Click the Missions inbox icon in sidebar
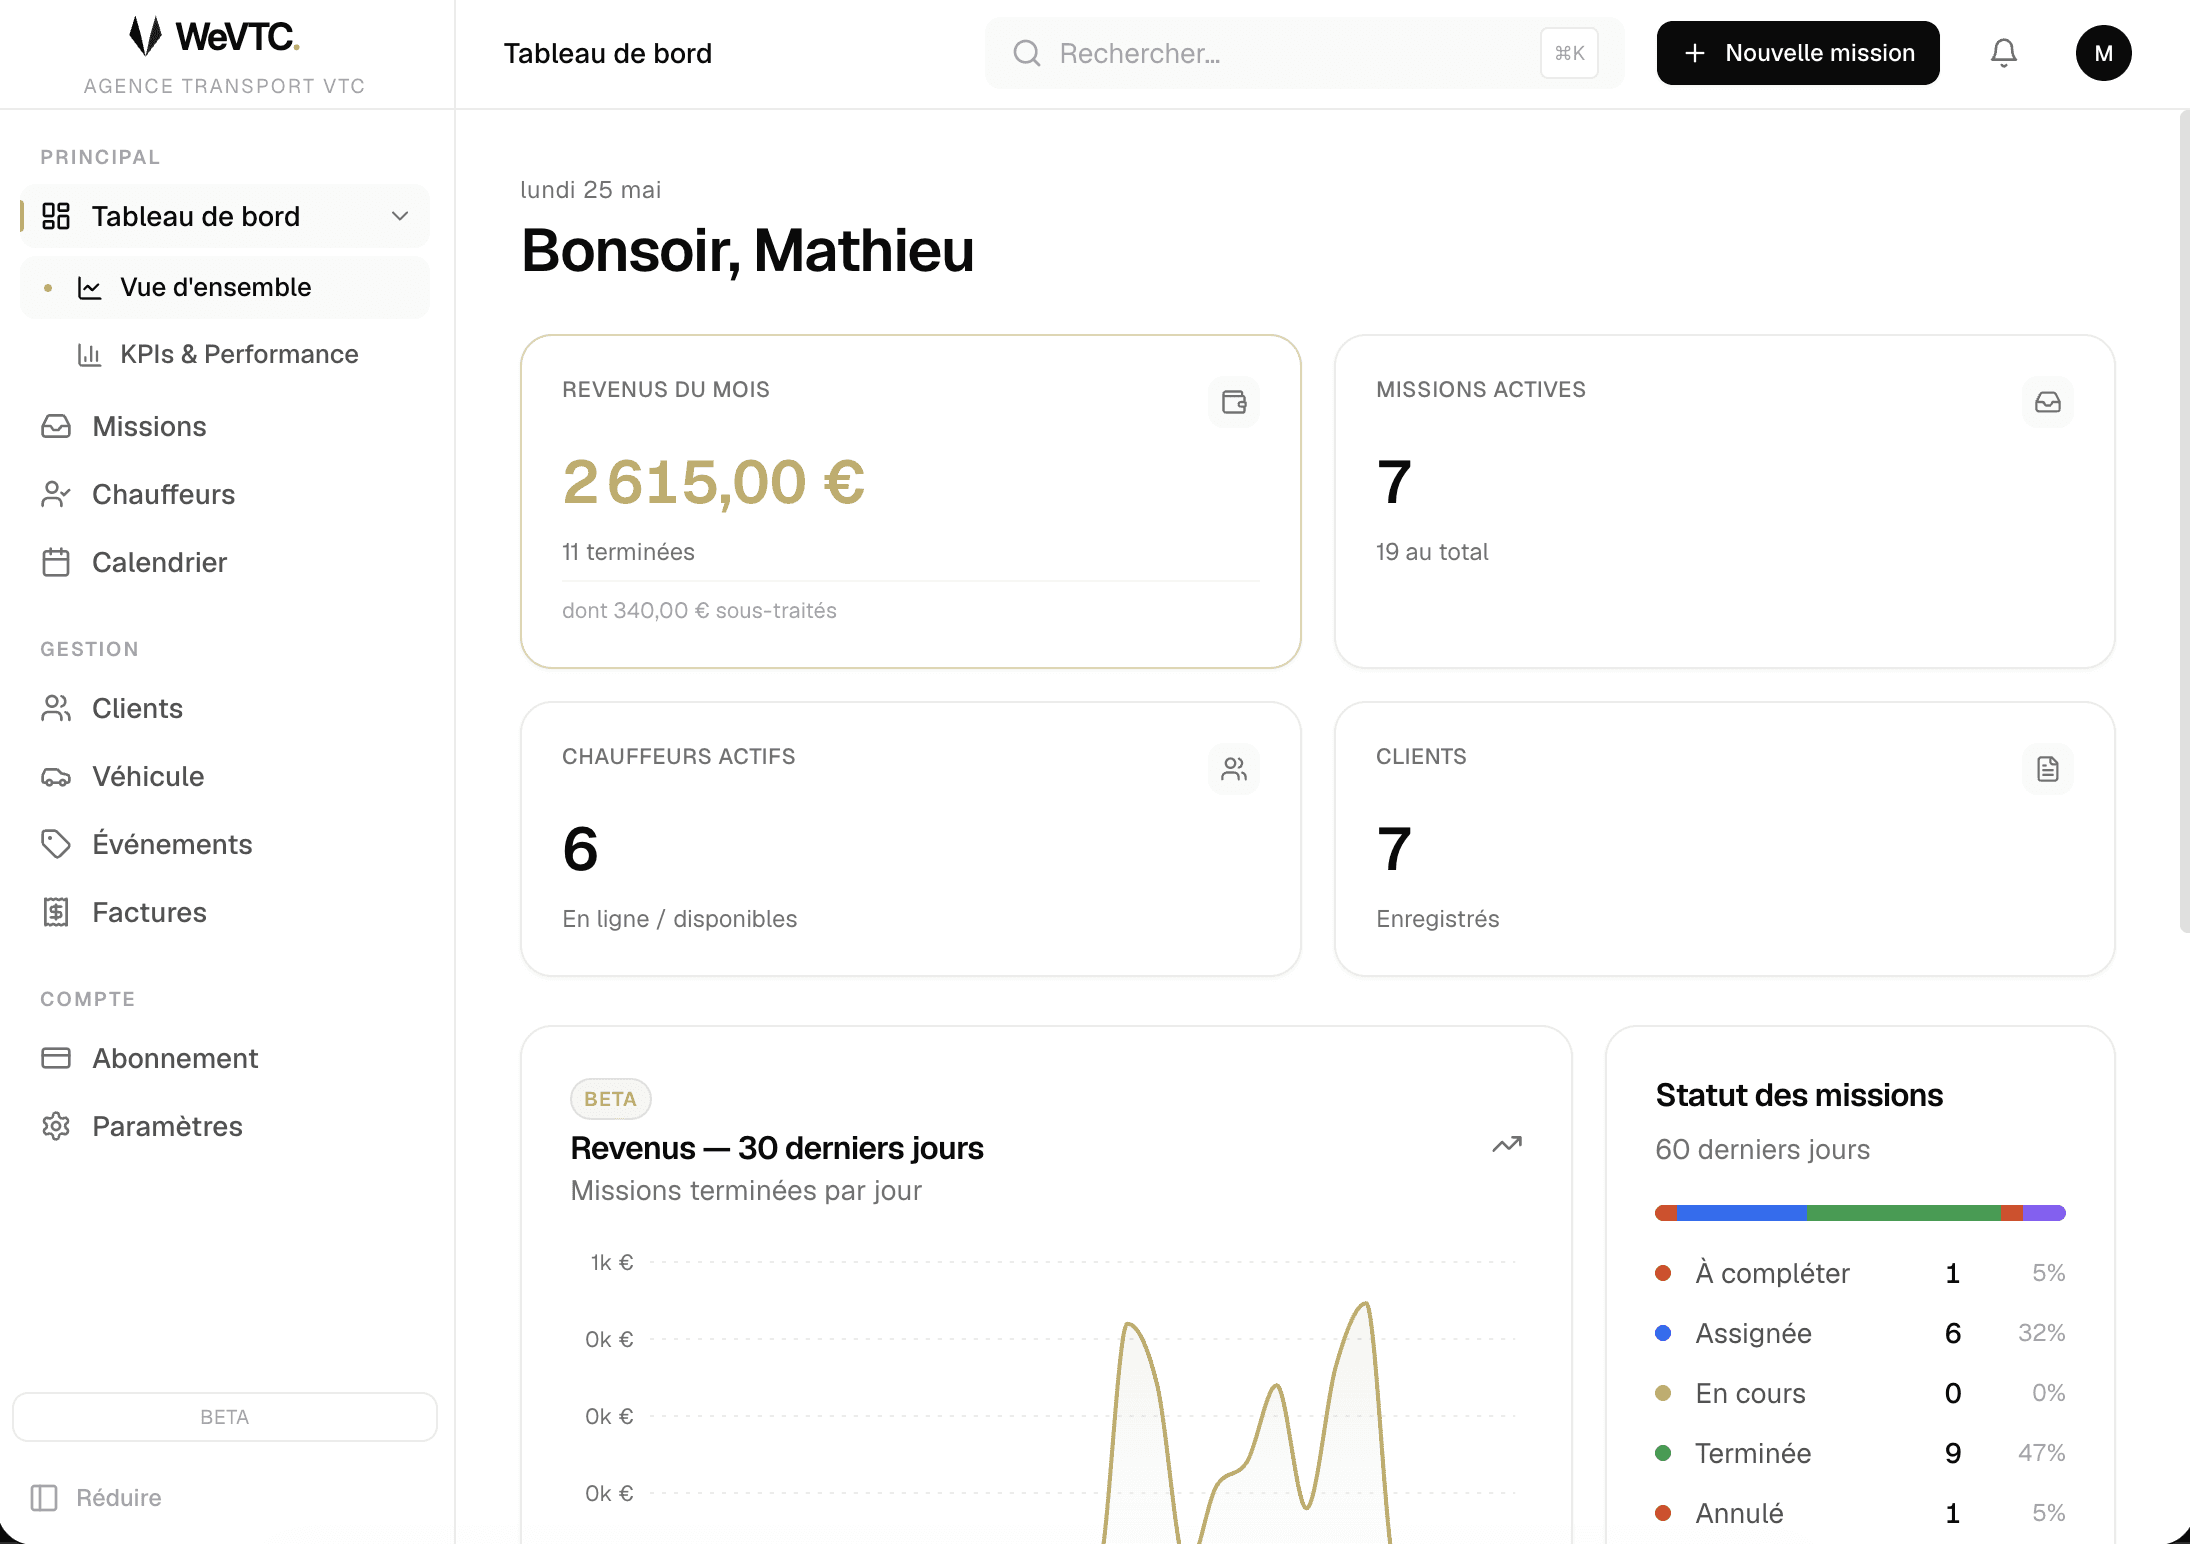The image size is (2190, 1544). [56, 426]
